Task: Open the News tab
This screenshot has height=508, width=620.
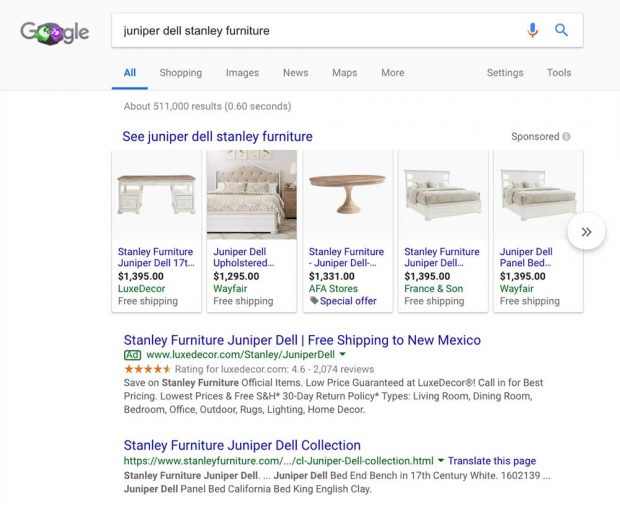Action: [295, 73]
